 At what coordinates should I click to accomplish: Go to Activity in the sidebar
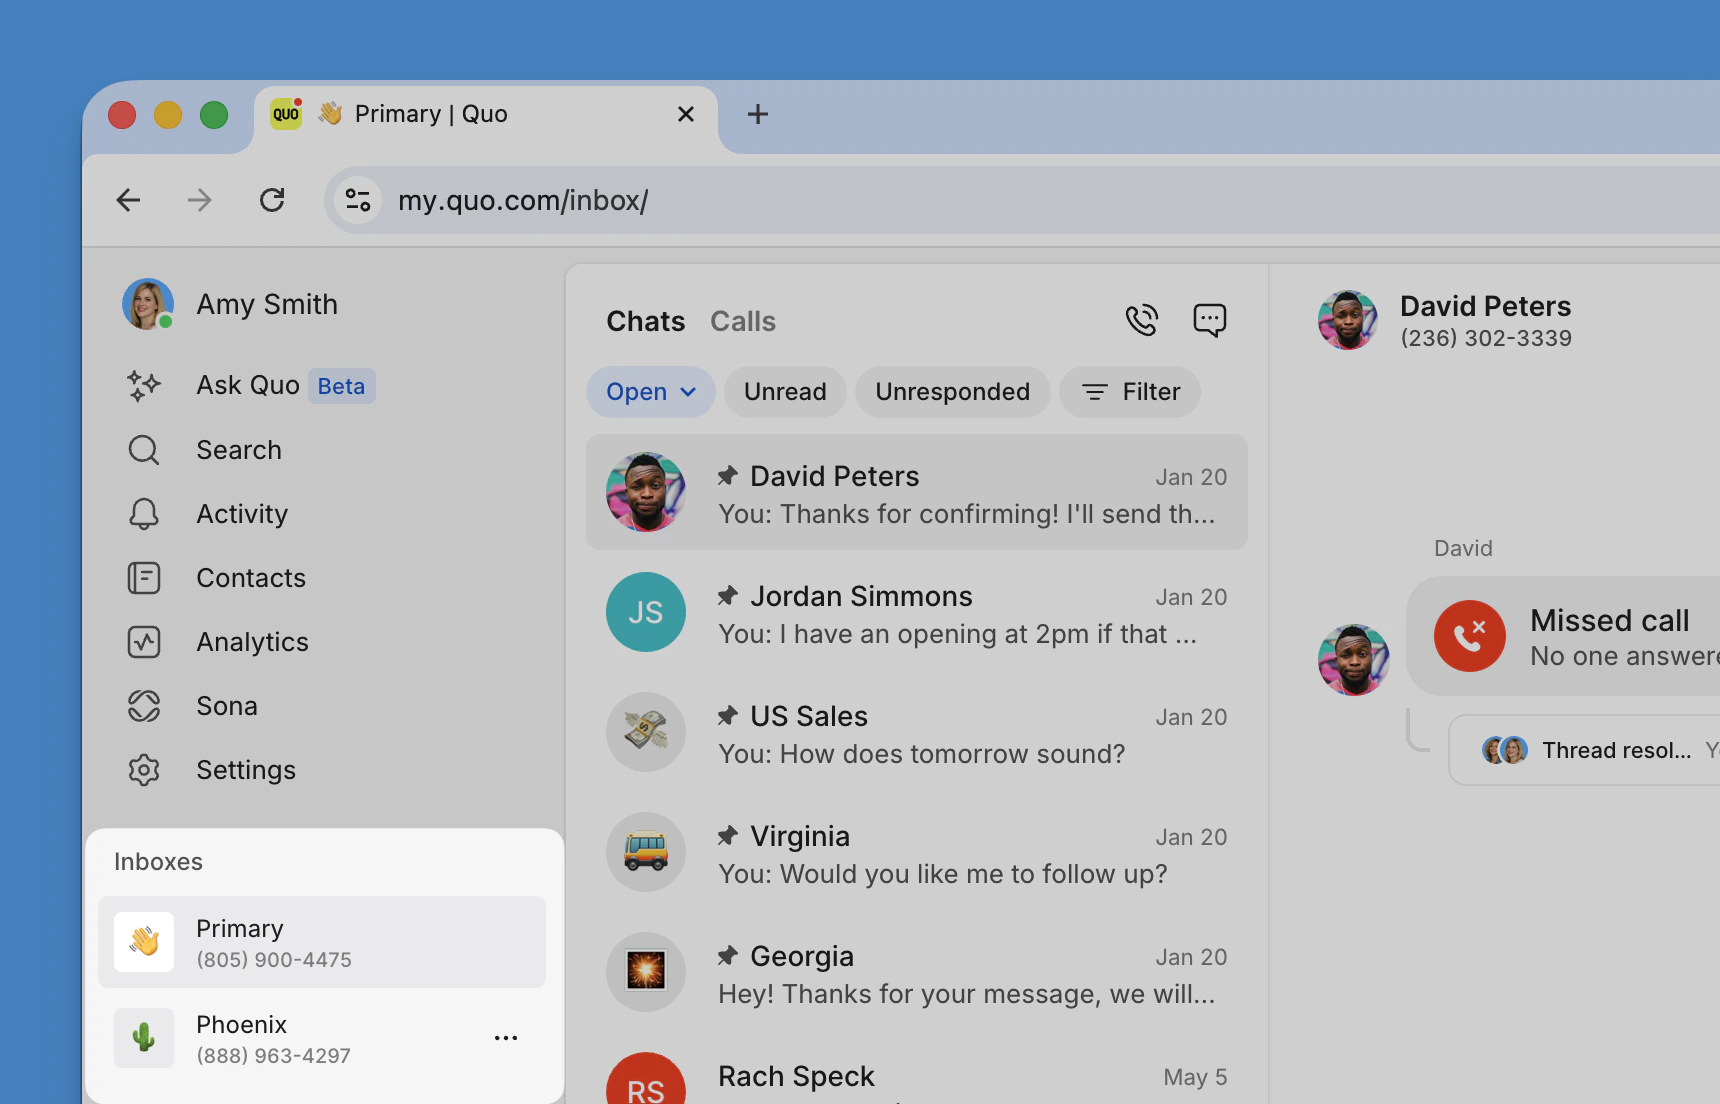[242, 514]
